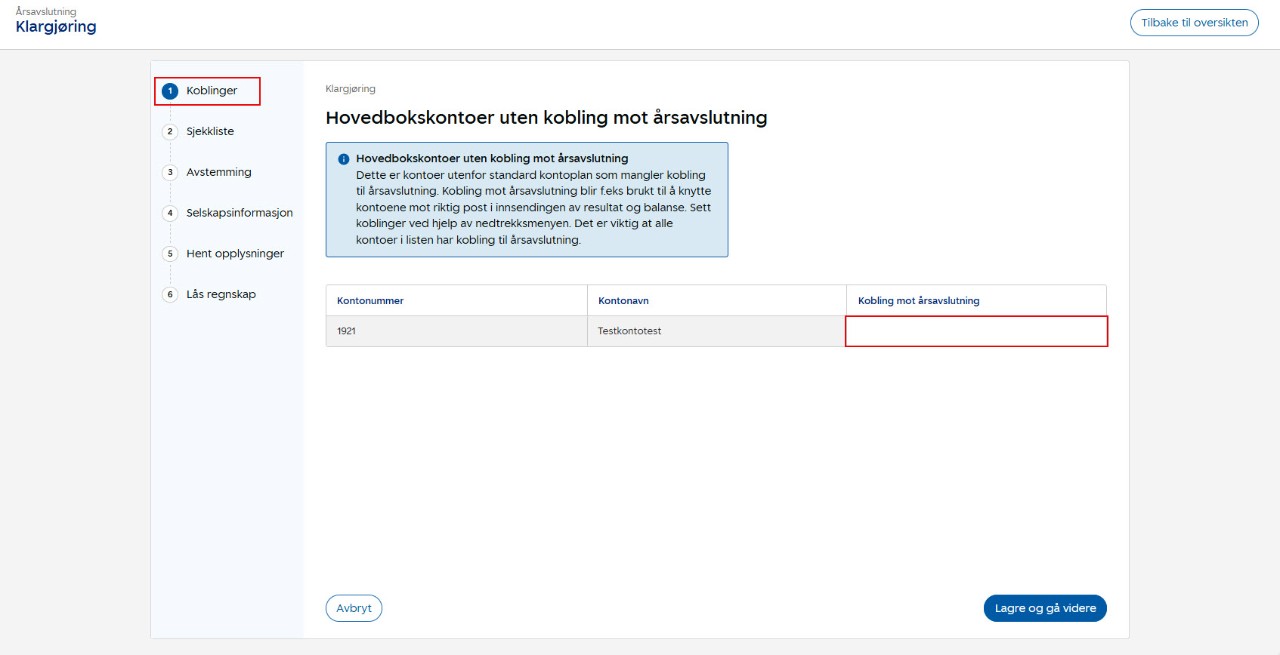Switch to the Avstemming step
The image size is (1280, 655).
click(x=219, y=172)
